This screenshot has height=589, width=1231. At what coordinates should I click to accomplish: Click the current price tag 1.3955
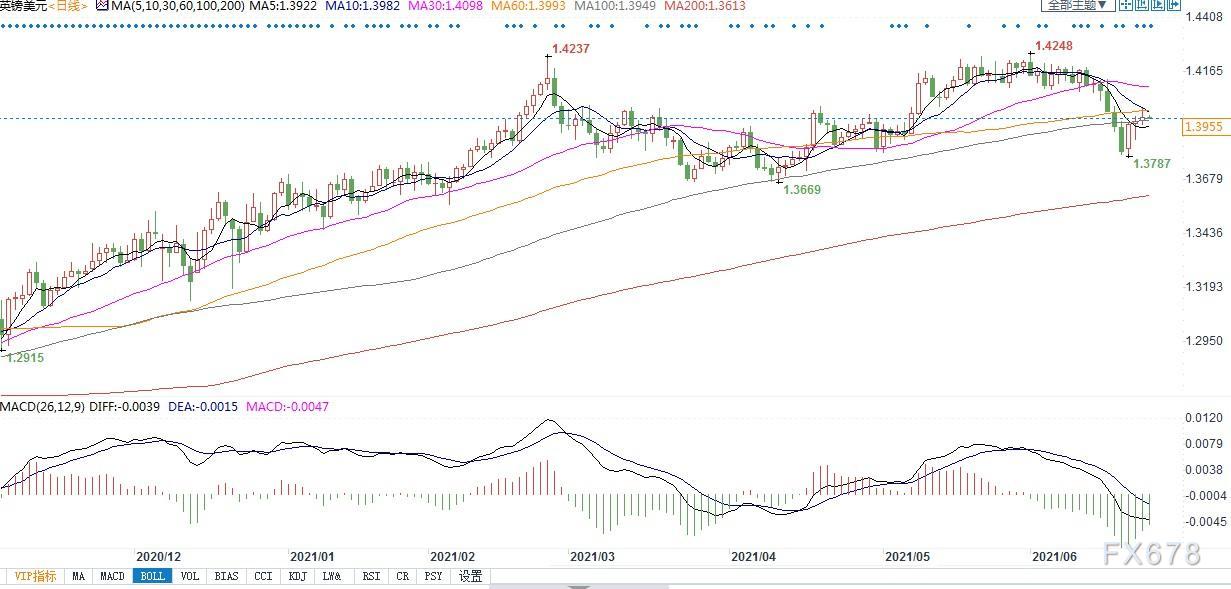click(x=1204, y=127)
